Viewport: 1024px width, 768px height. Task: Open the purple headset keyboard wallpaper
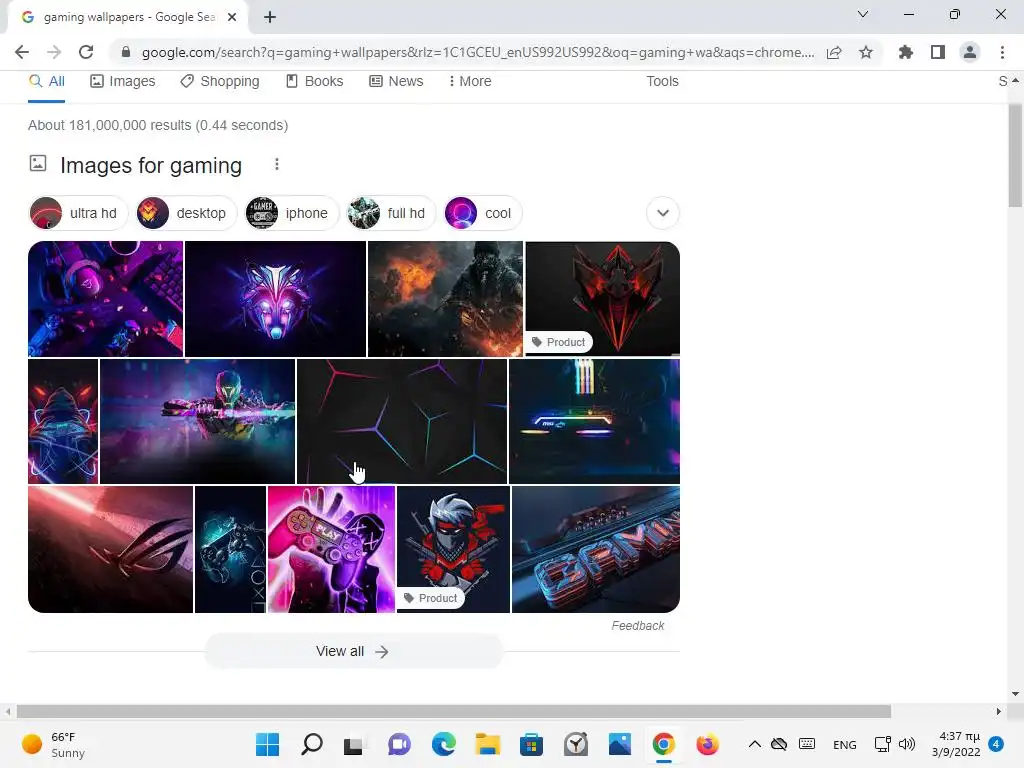click(x=106, y=299)
